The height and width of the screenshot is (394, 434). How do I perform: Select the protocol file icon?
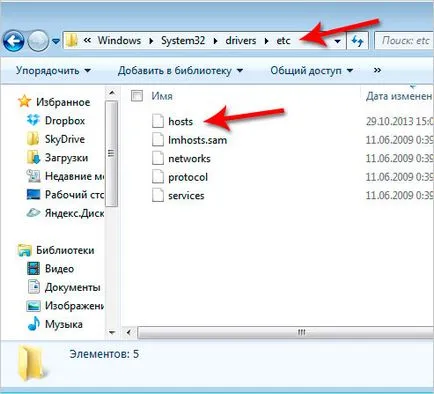pos(158,176)
